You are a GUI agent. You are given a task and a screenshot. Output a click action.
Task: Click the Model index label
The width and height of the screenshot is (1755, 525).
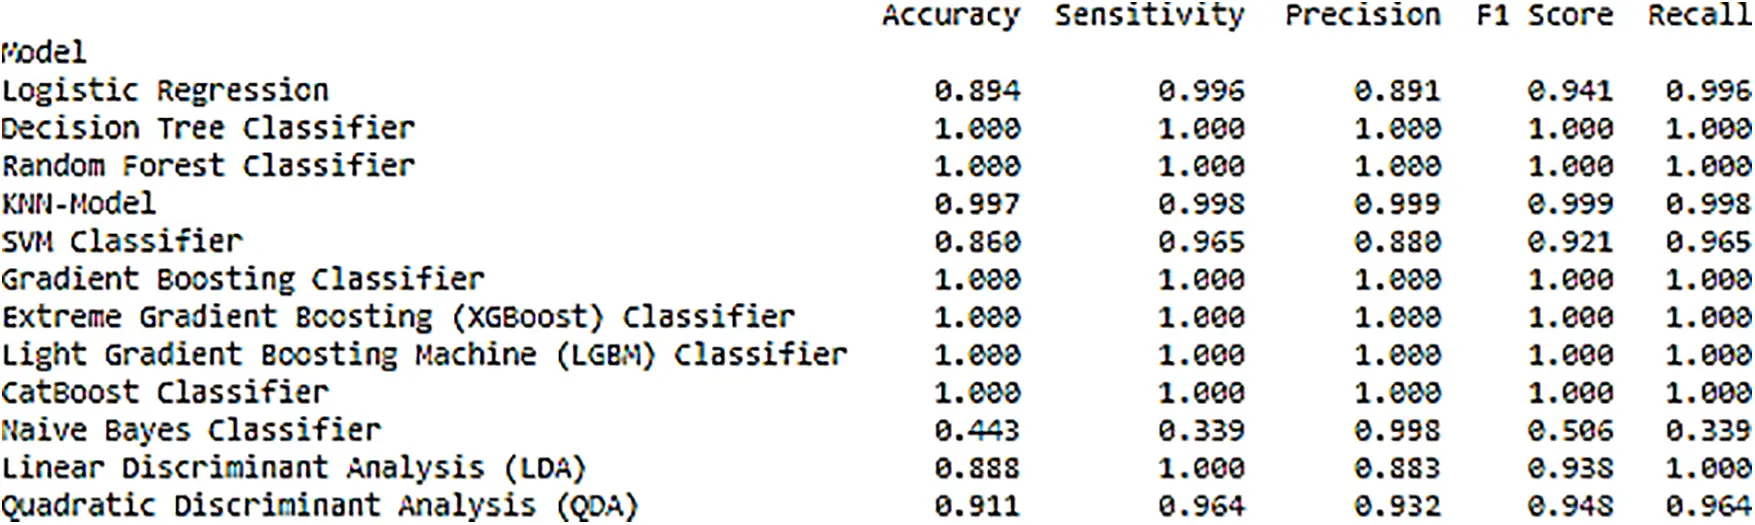44,52
